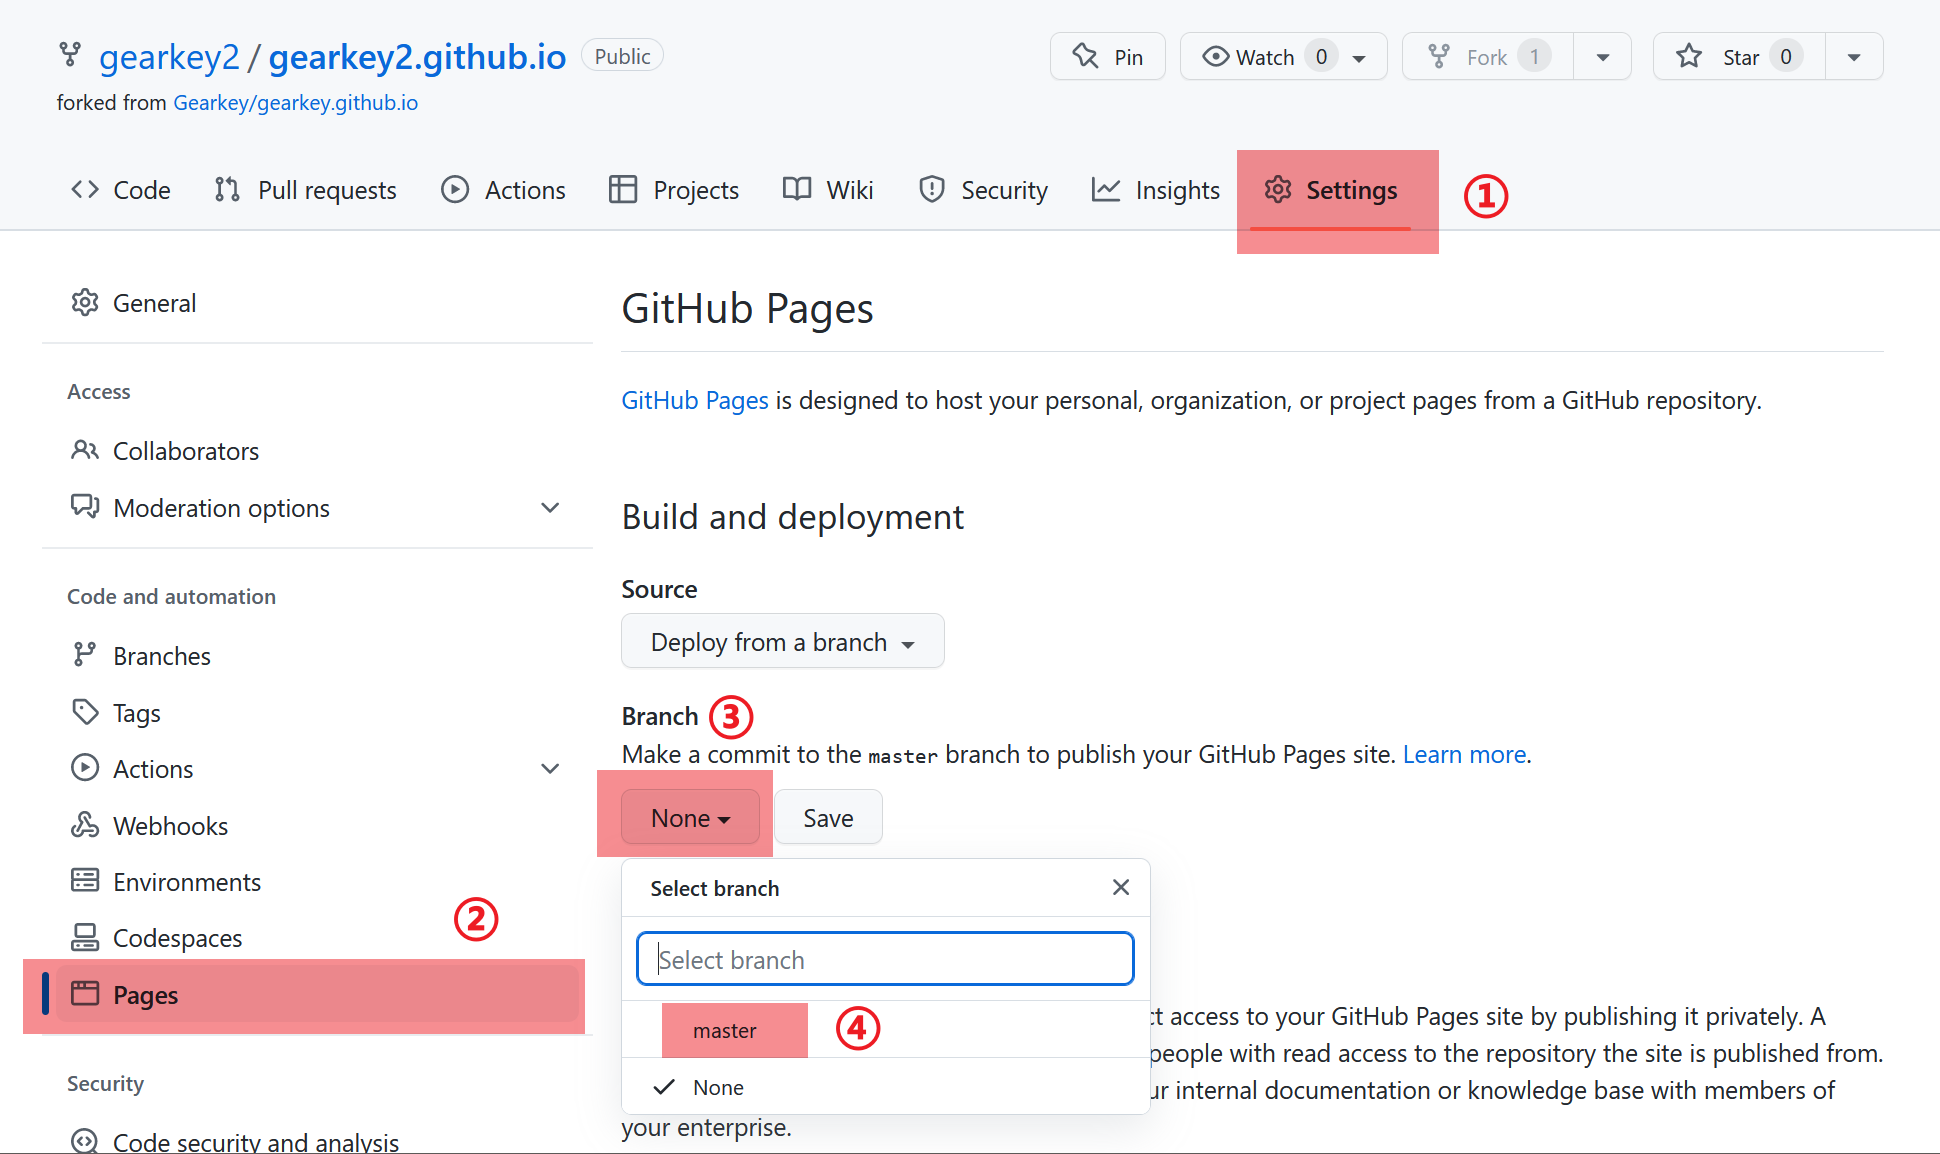Expand the sidebar Actions section chevron
The width and height of the screenshot is (1940, 1154).
pyautogui.click(x=550, y=768)
